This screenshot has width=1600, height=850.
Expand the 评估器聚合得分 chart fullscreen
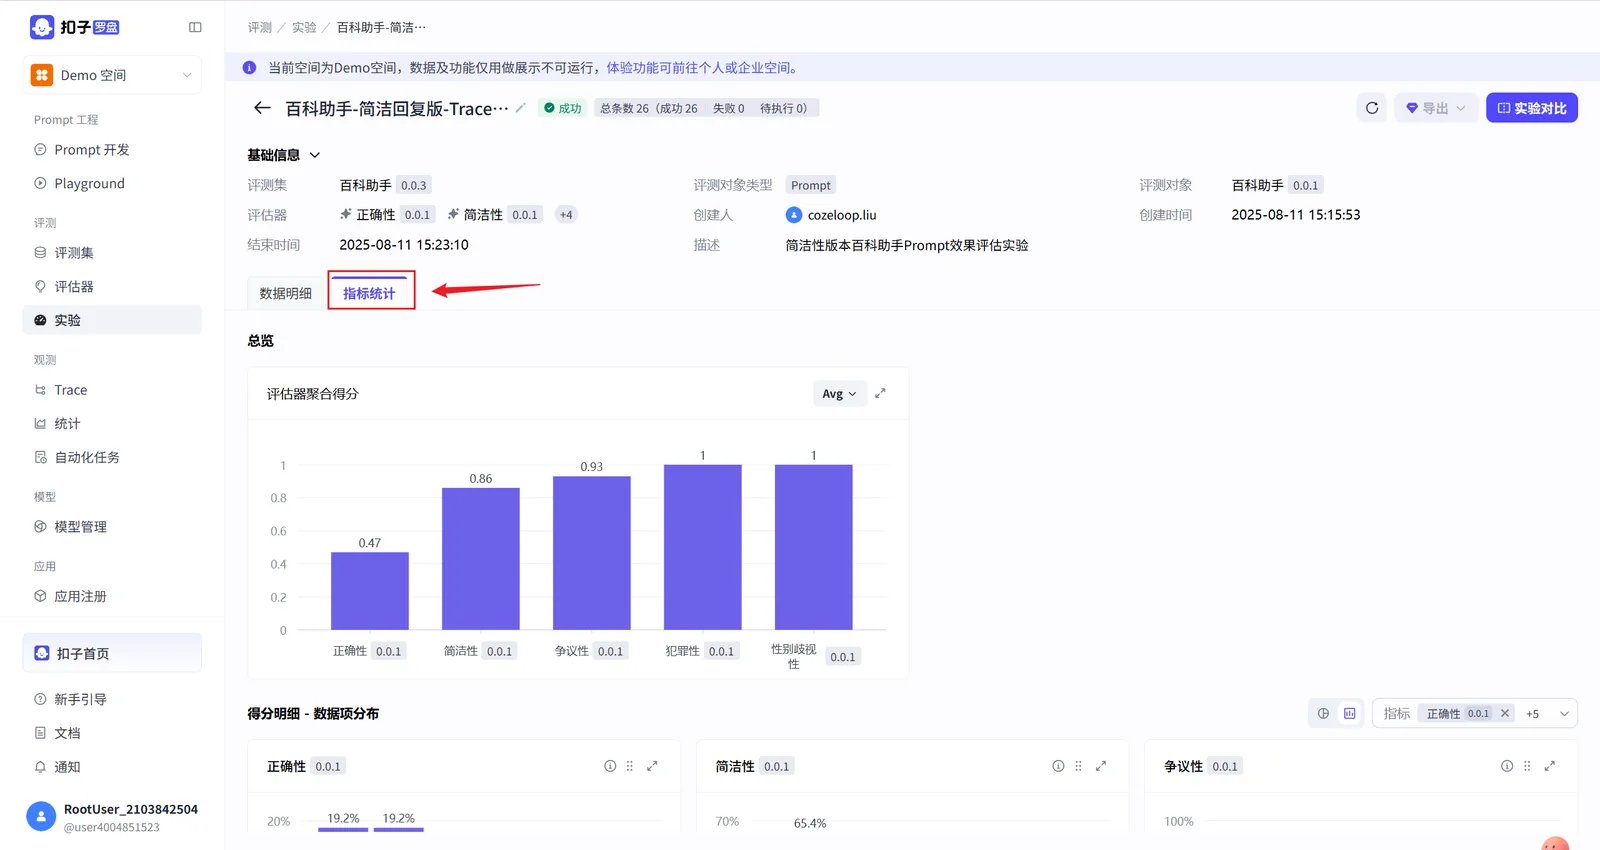coord(880,394)
